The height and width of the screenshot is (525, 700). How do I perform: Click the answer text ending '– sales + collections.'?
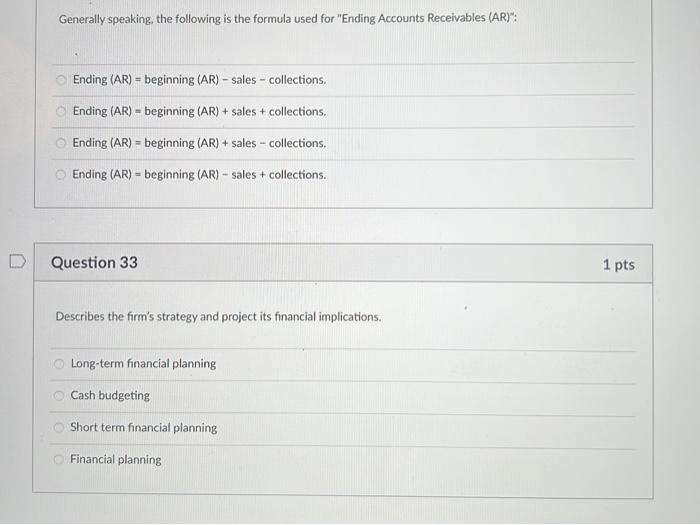click(199, 175)
